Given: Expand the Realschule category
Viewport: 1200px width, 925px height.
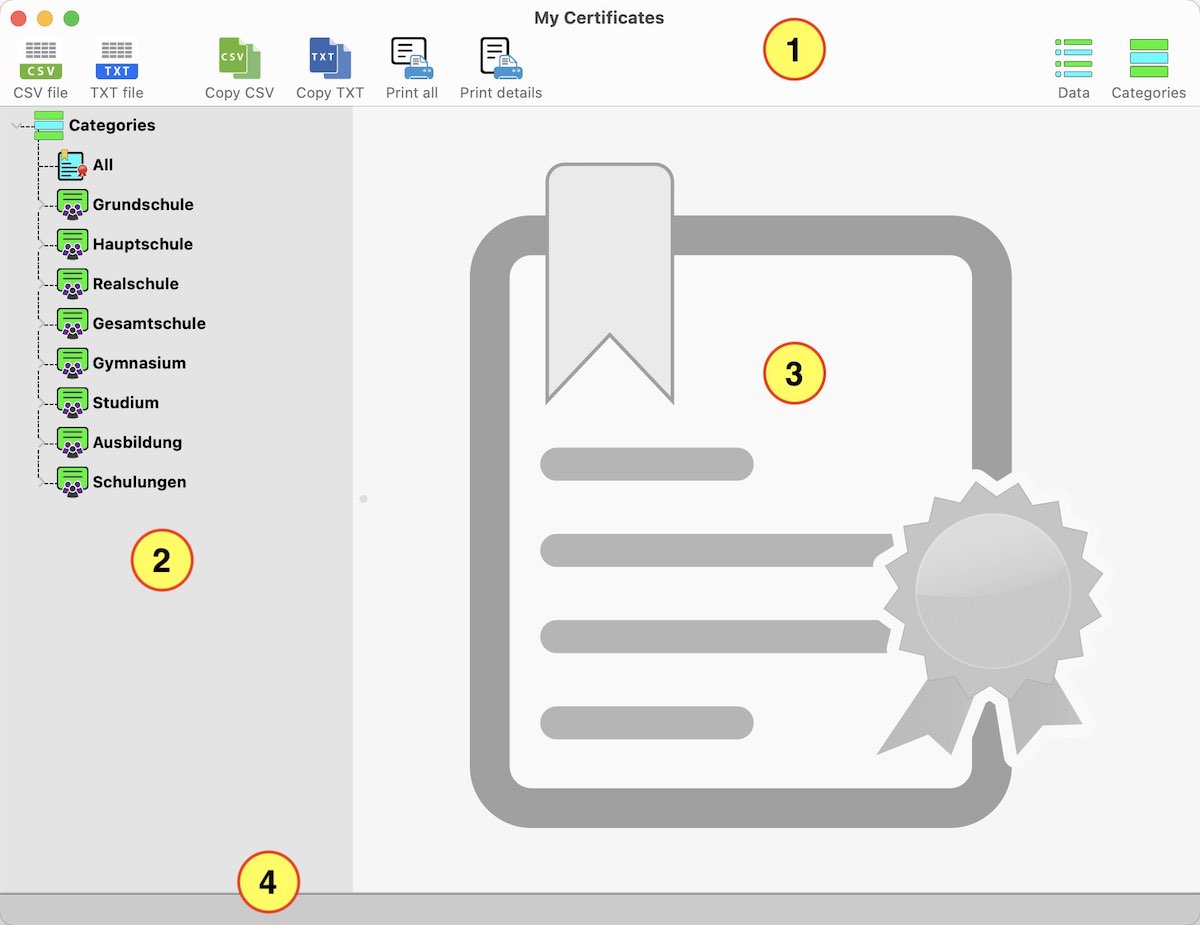Looking at the screenshot, I should pos(41,284).
